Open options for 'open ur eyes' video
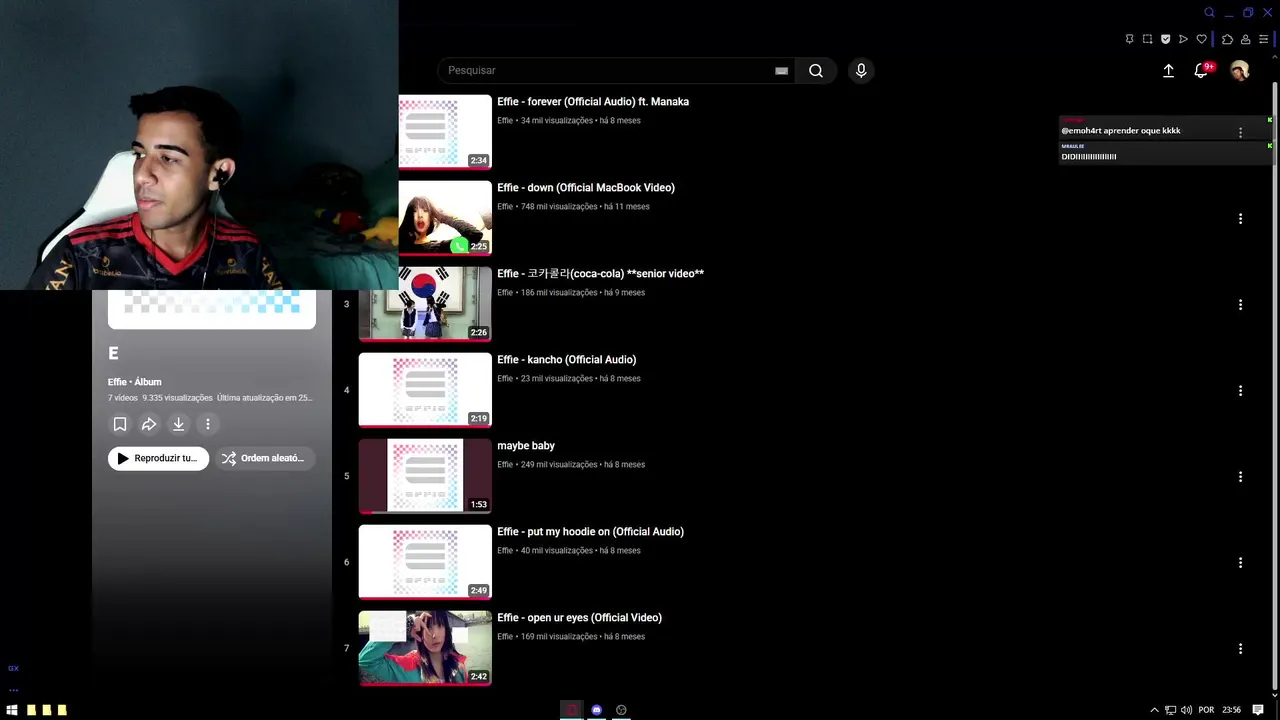1280x720 pixels. pos(1240,648)
